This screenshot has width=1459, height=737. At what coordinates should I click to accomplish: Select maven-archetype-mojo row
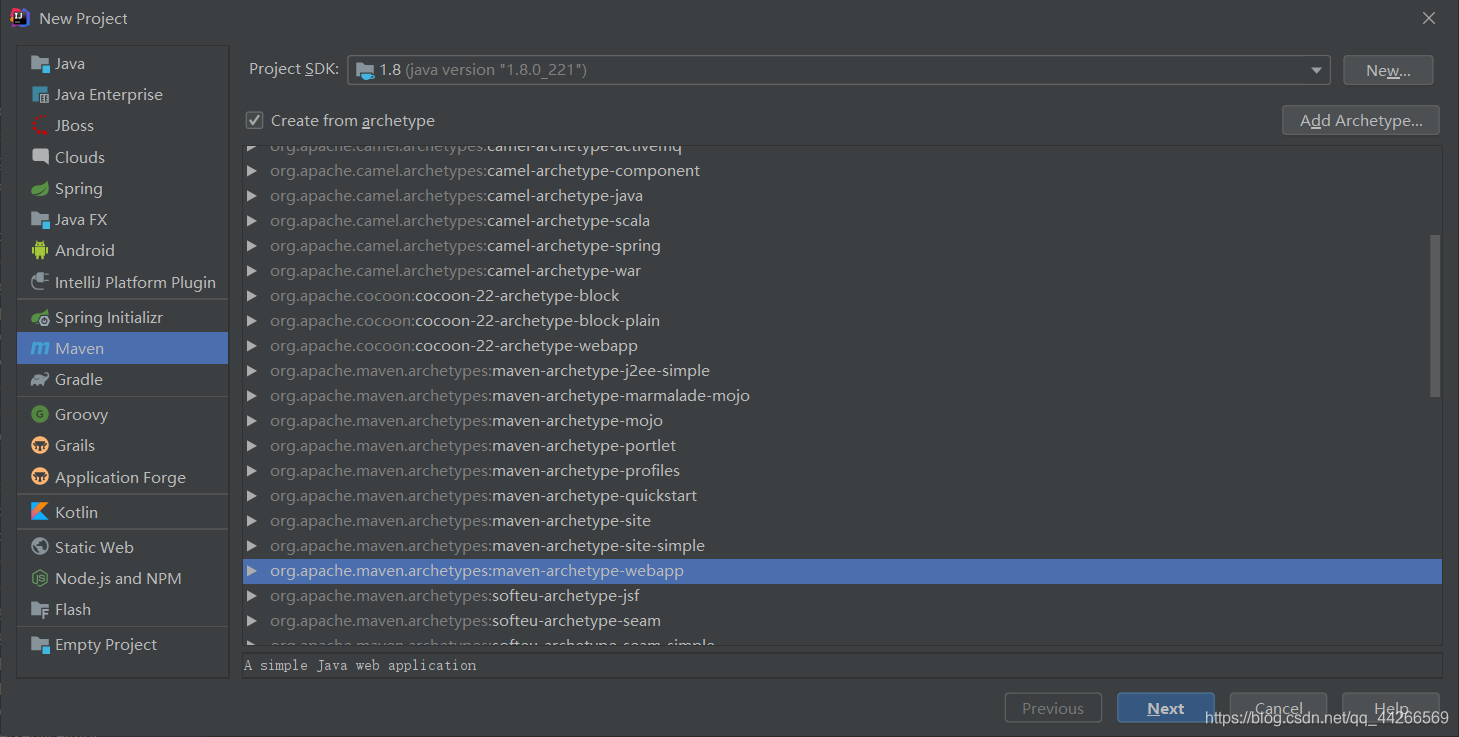coord(842,421)
